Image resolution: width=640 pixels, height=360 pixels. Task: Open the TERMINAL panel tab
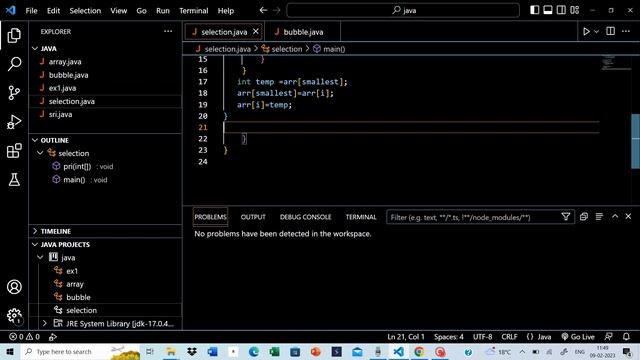(x=361, y=217)
